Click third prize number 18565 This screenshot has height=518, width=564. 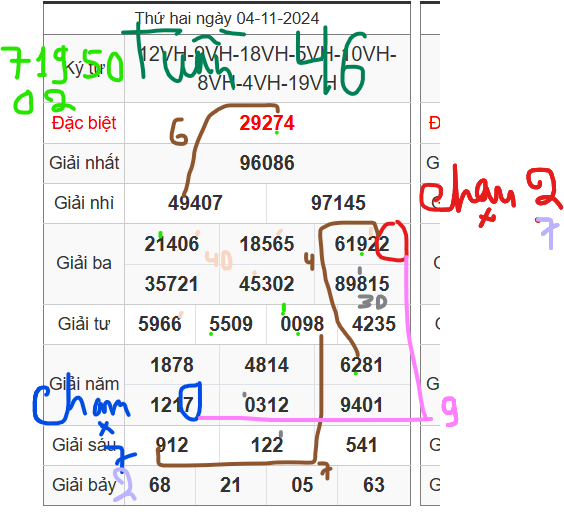[267, 244]
